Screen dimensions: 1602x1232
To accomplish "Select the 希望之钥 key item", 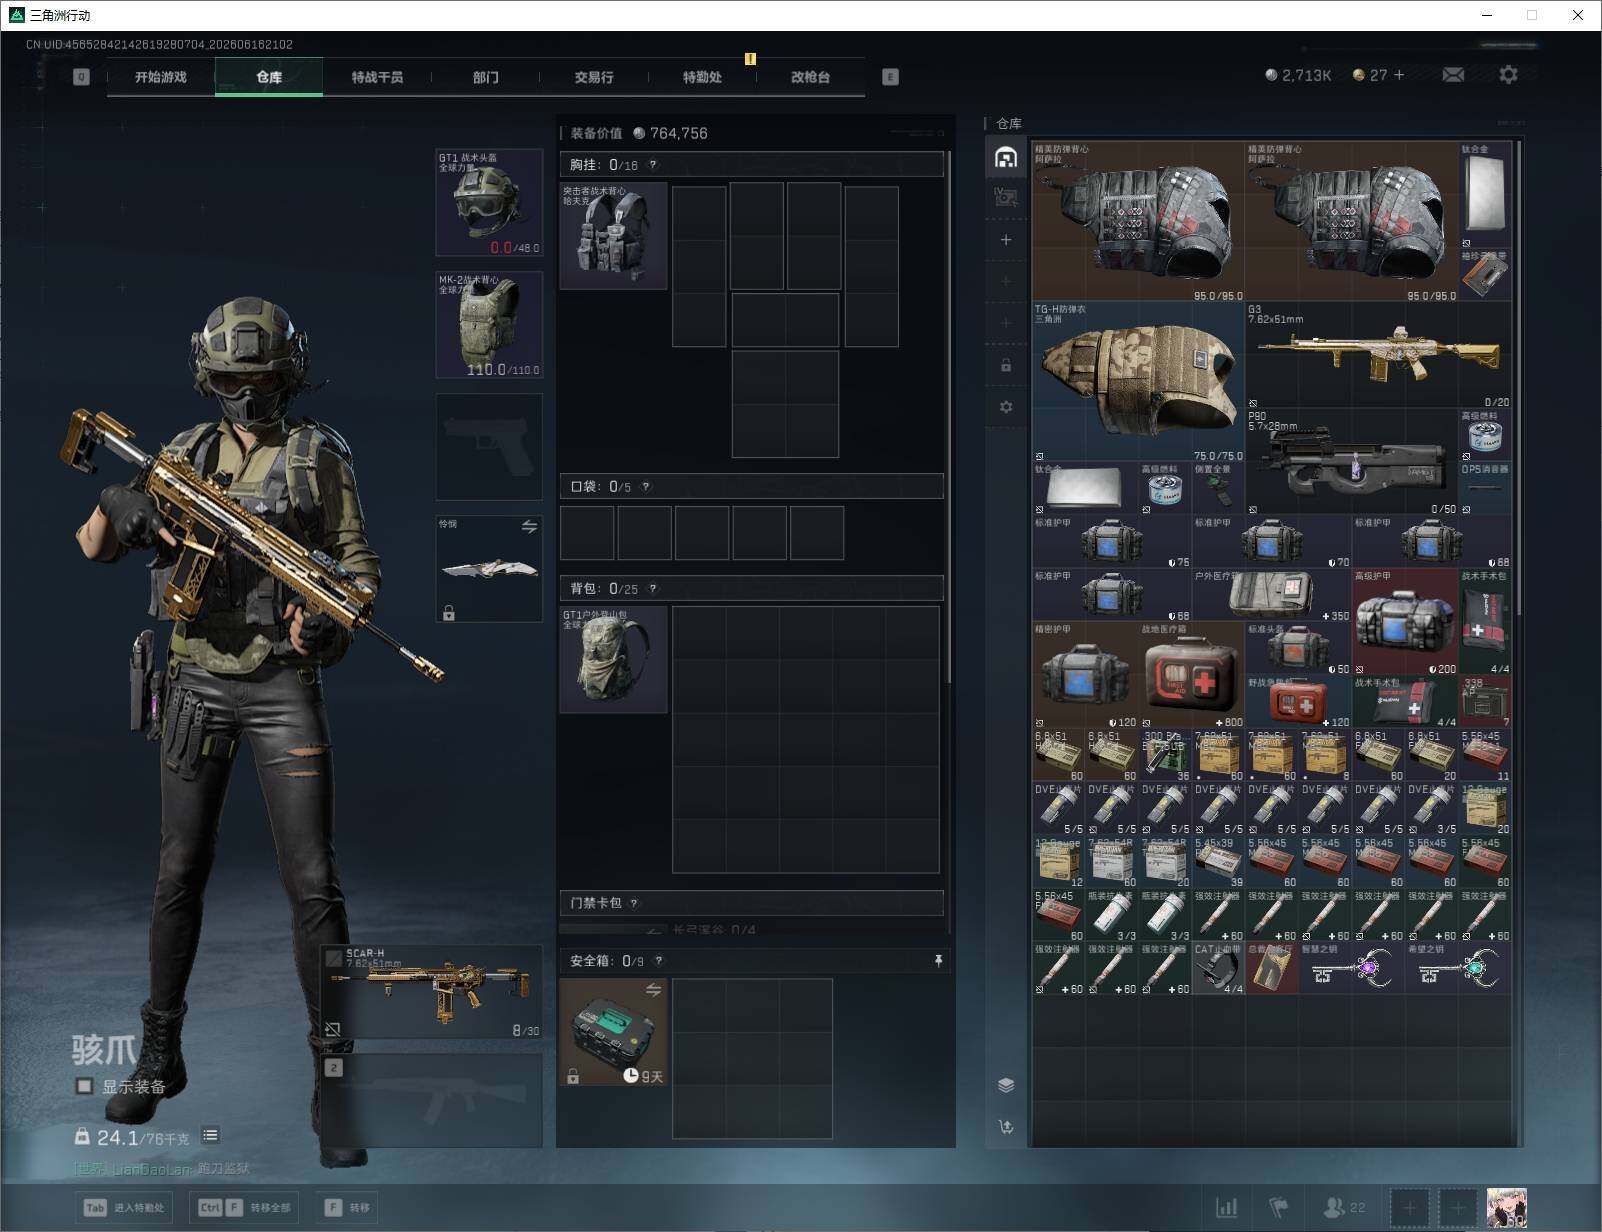I will 1457,968.
